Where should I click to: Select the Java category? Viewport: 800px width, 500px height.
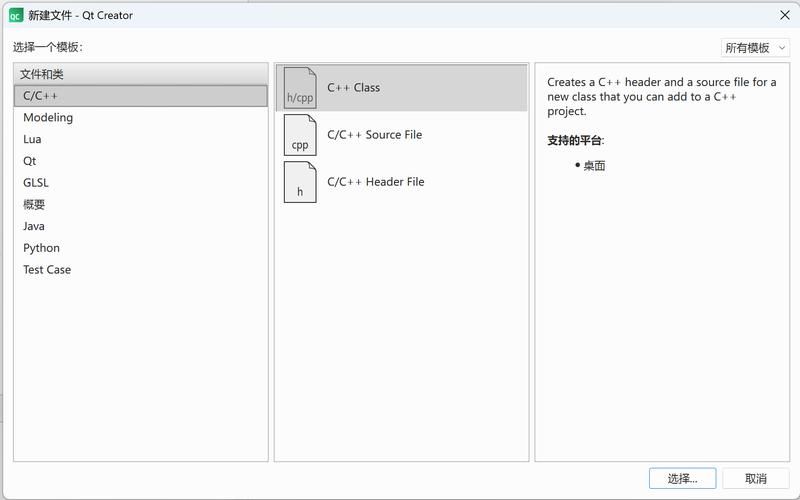[141, 226]
